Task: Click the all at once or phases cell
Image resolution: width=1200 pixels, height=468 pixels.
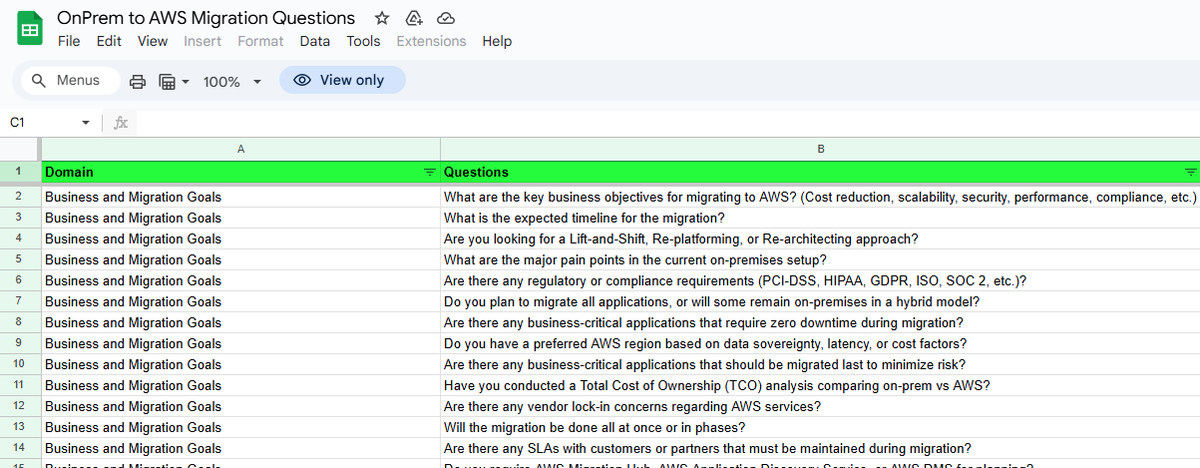Action: (x=820, y=427)
